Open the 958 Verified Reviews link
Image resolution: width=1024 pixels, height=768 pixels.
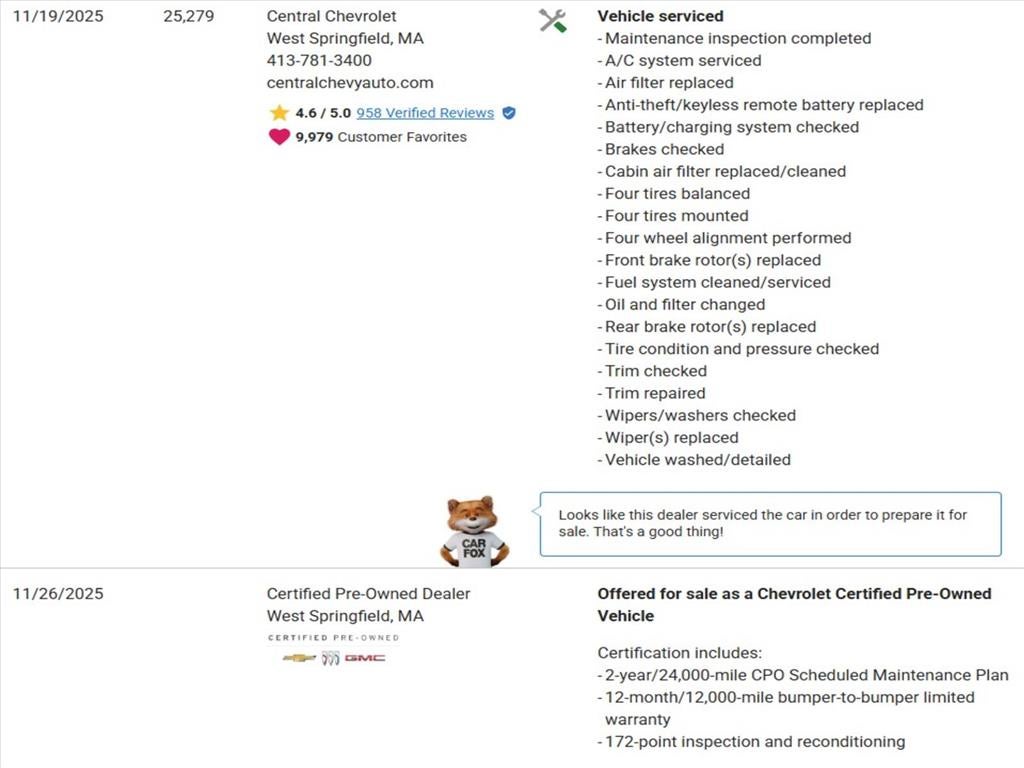point(425,113)
